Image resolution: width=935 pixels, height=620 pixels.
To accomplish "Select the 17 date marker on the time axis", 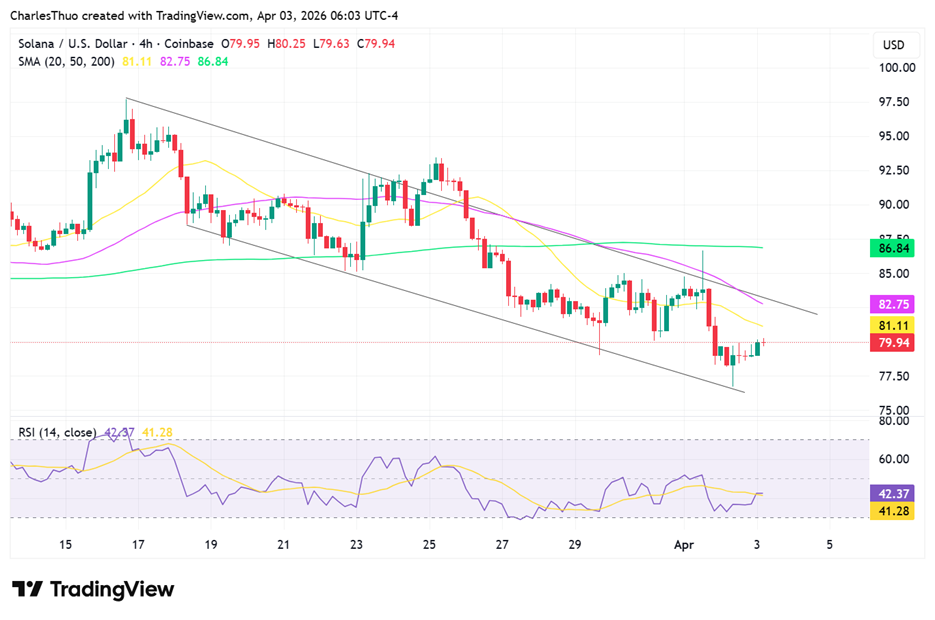I will coord(138,545).
